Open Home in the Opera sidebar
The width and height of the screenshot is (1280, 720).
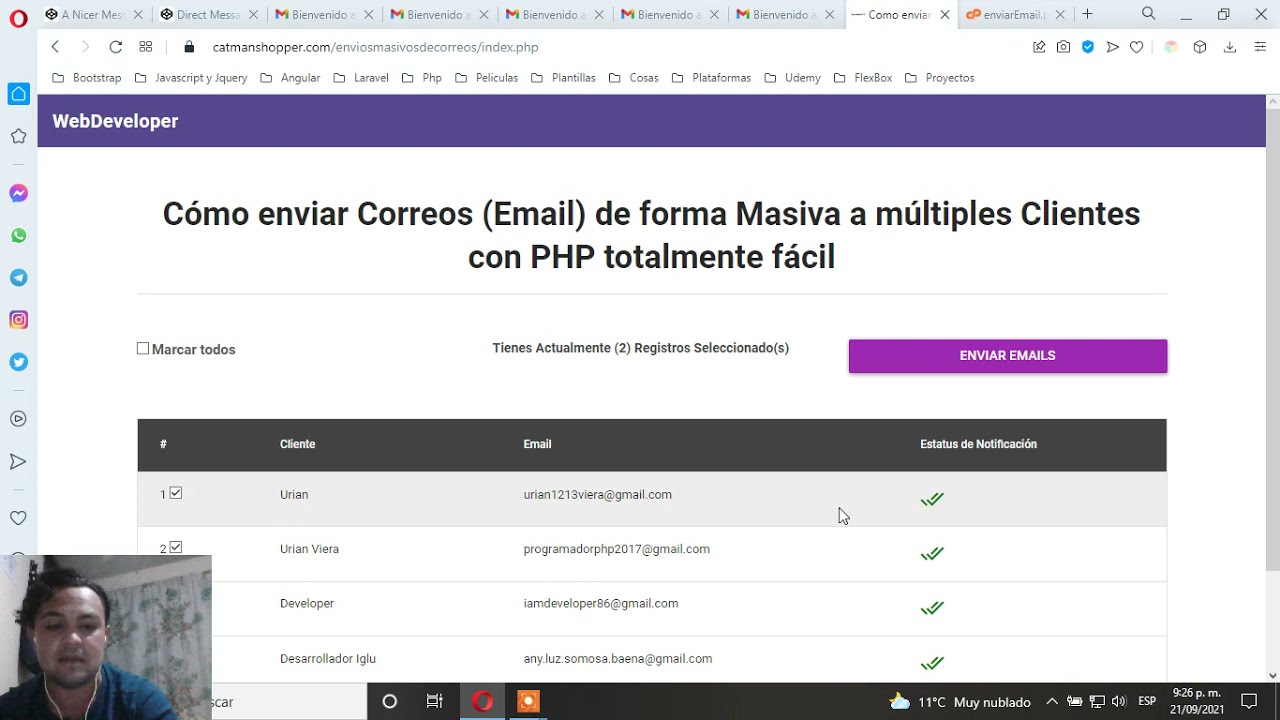pyautogui.click(x=18, y=94)
